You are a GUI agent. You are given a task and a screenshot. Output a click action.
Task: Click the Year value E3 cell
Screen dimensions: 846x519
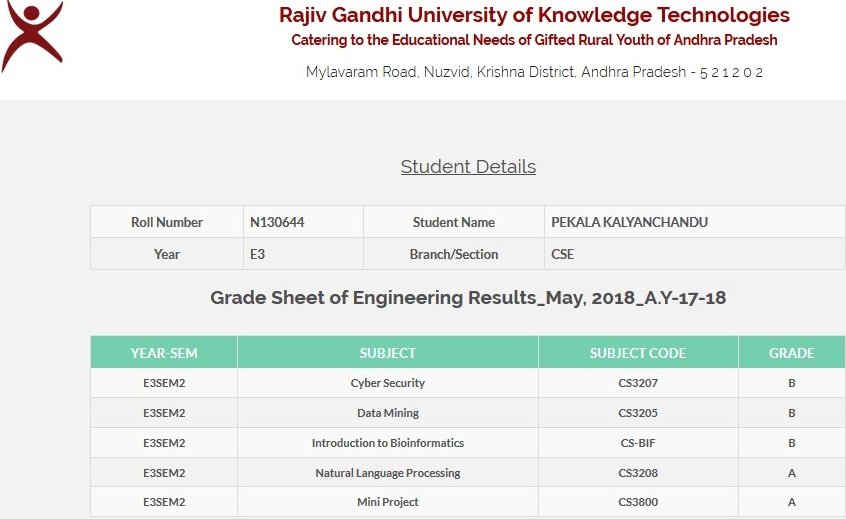[303, 254]
